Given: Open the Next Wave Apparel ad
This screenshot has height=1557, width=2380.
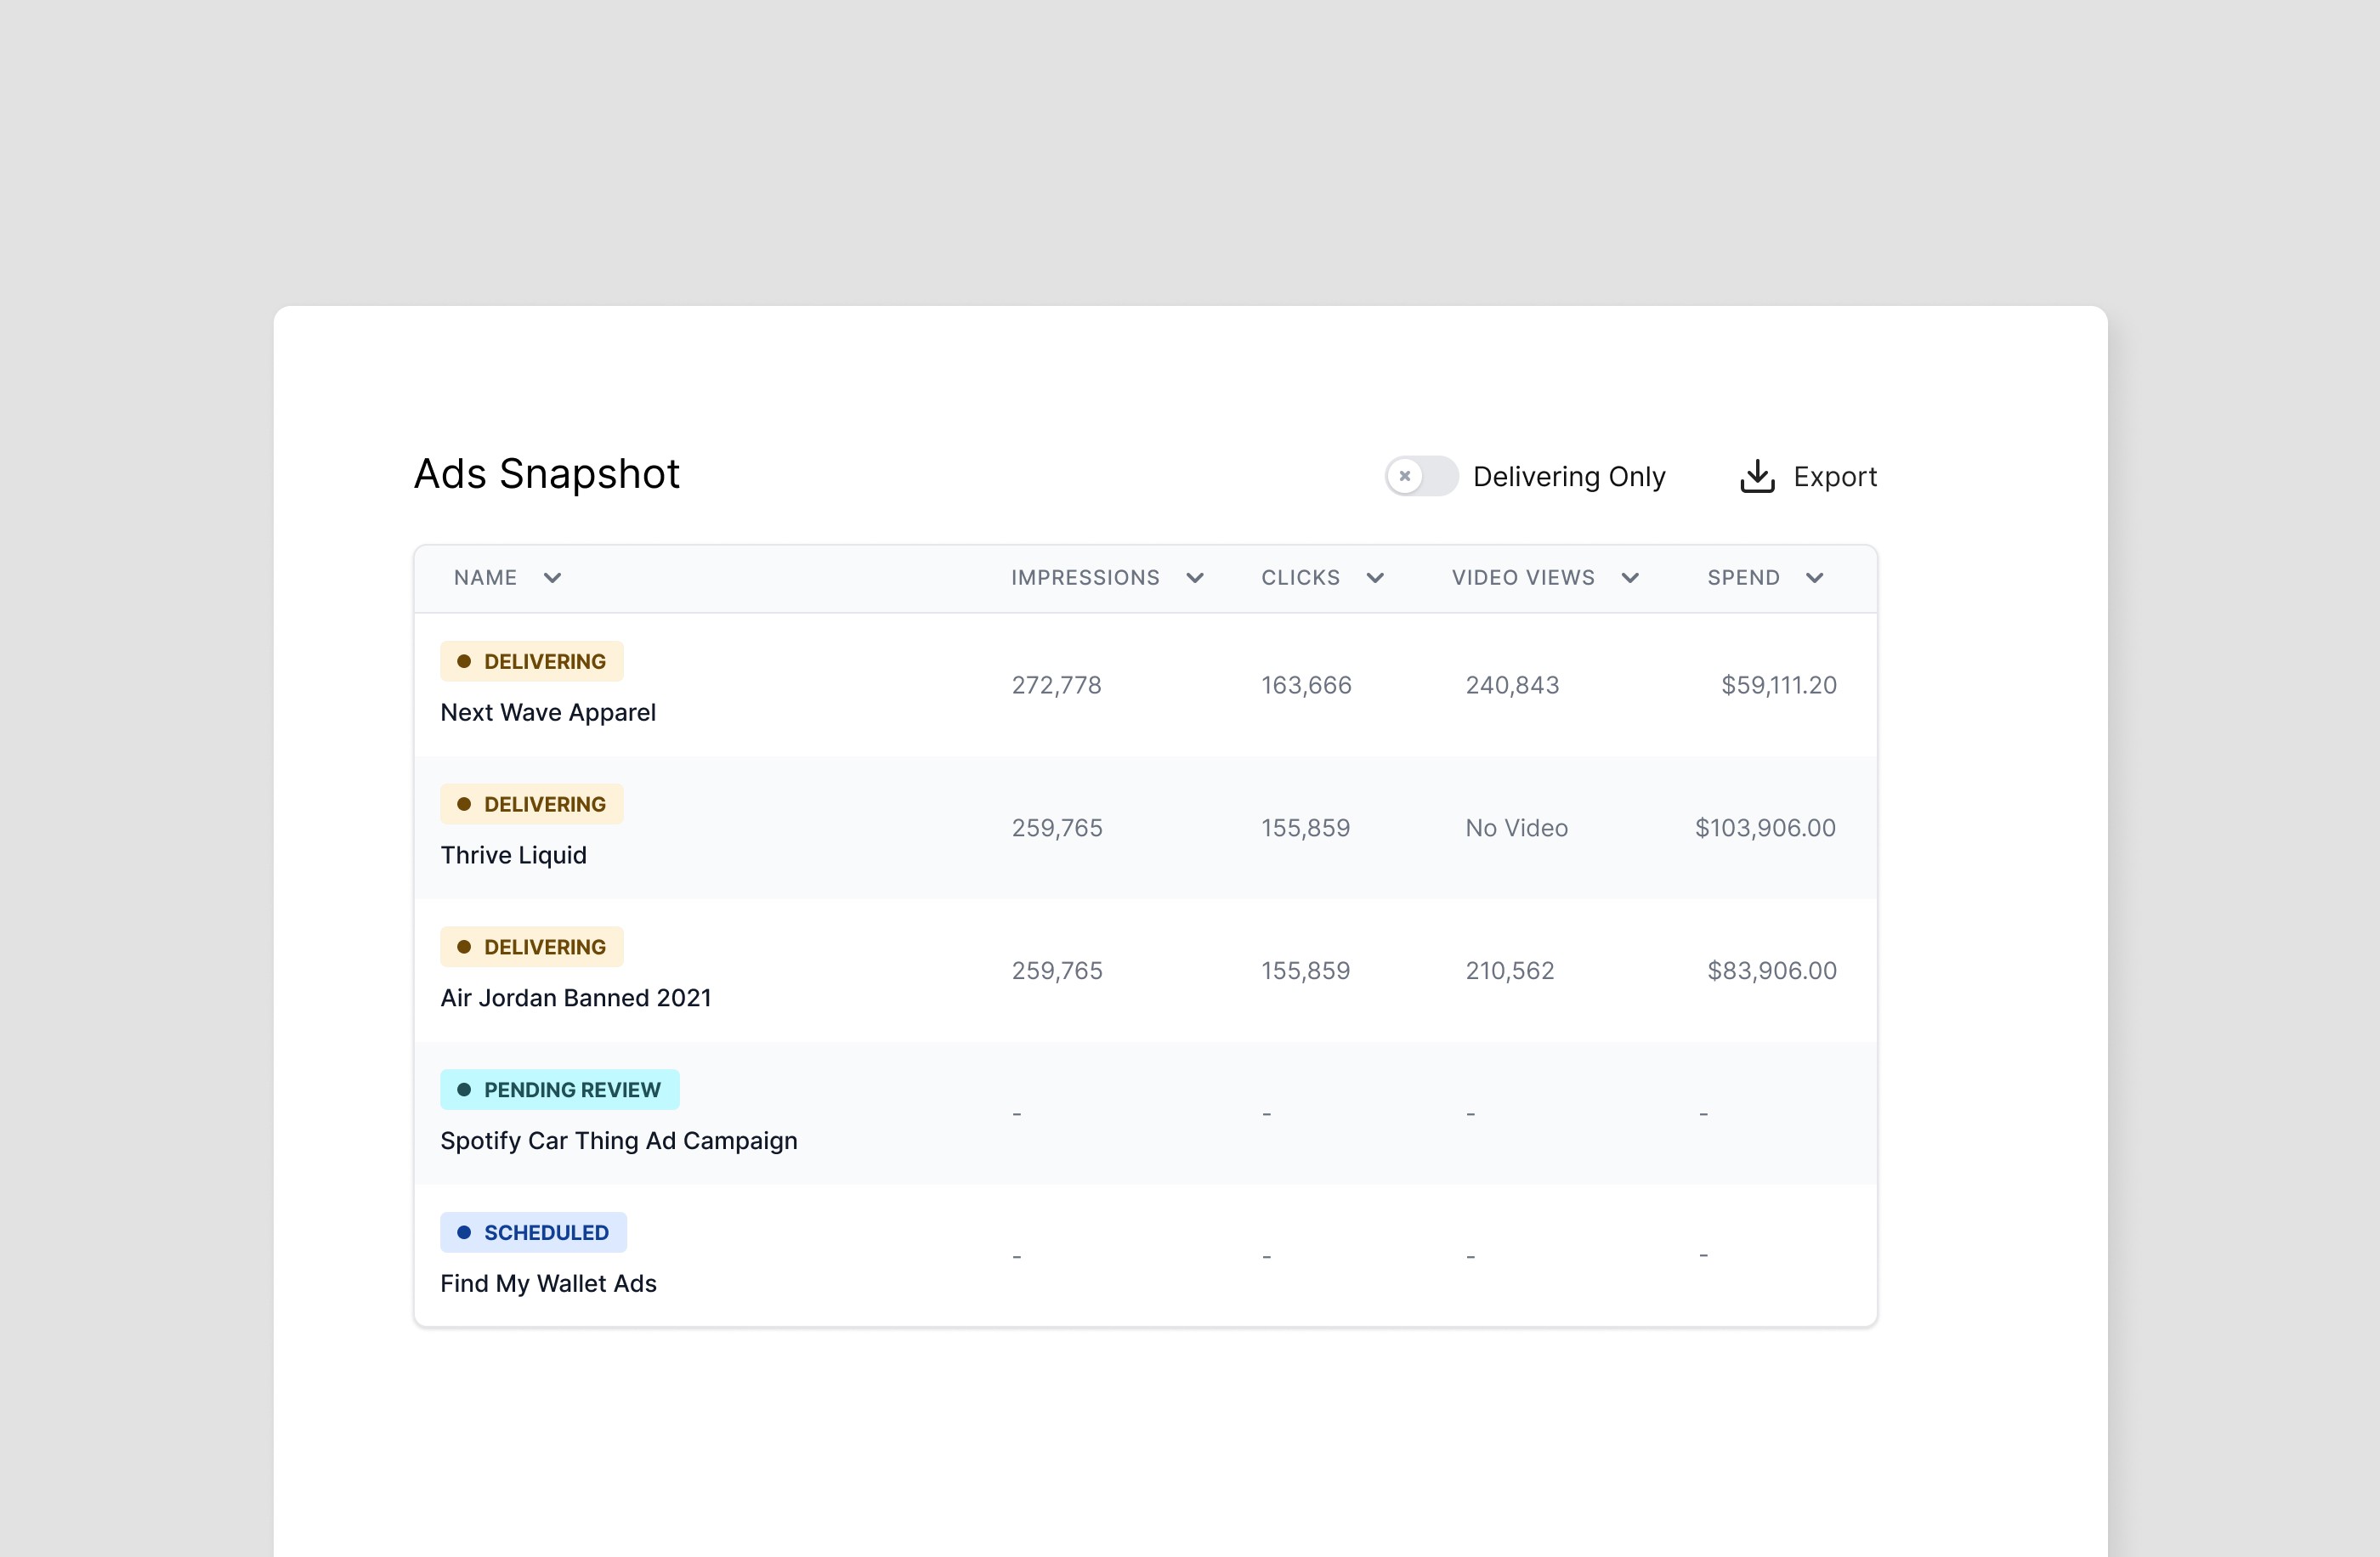Looking at the screenshot, I should point(548,712).
